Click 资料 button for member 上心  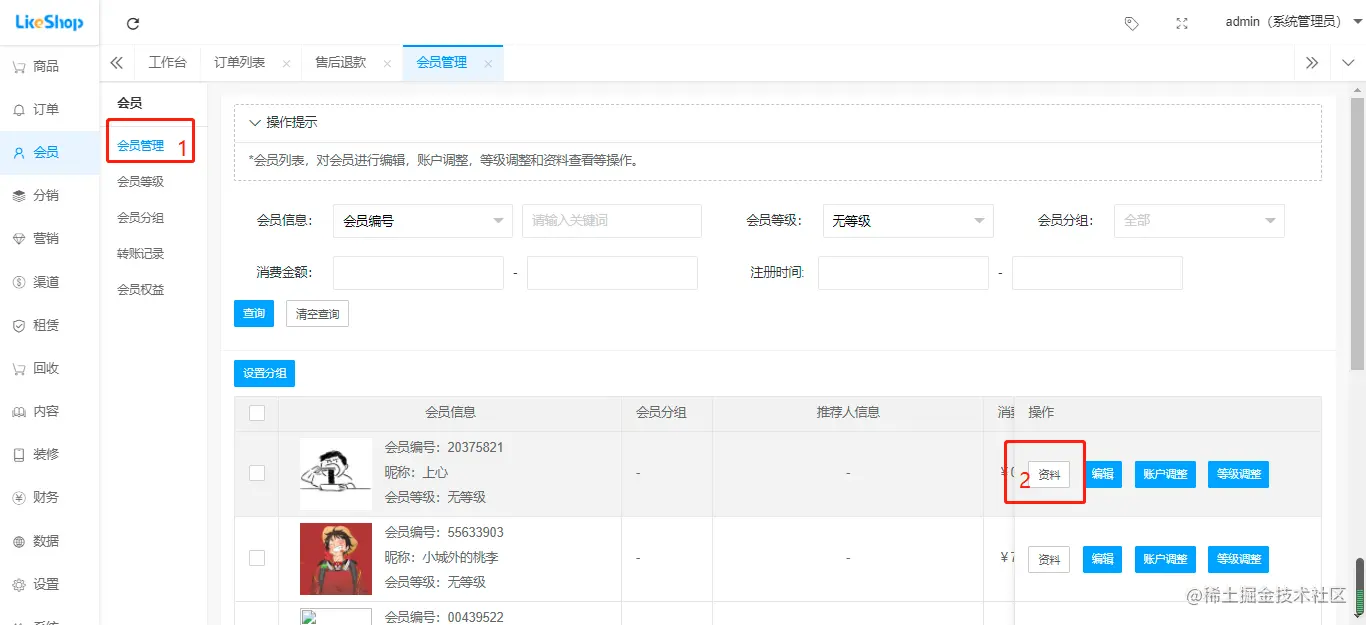point(1049,474)
